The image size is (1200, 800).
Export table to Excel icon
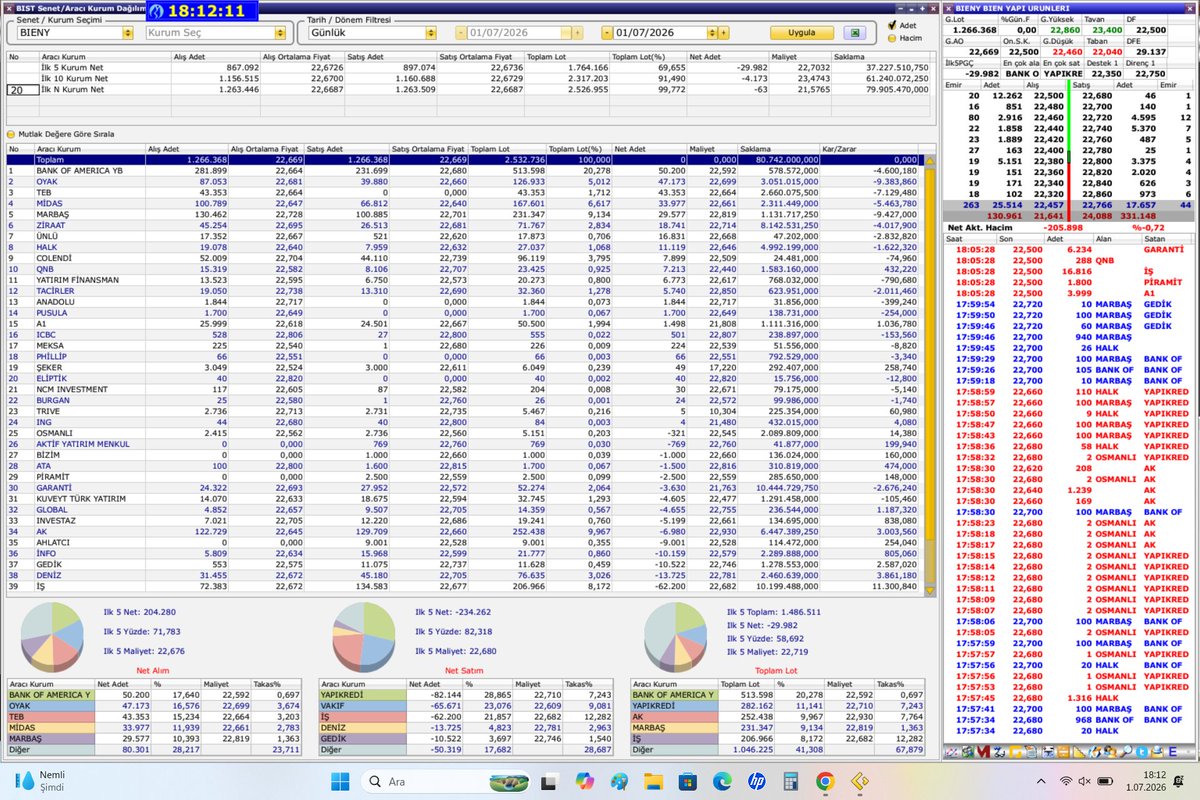(x=853, y=32)
